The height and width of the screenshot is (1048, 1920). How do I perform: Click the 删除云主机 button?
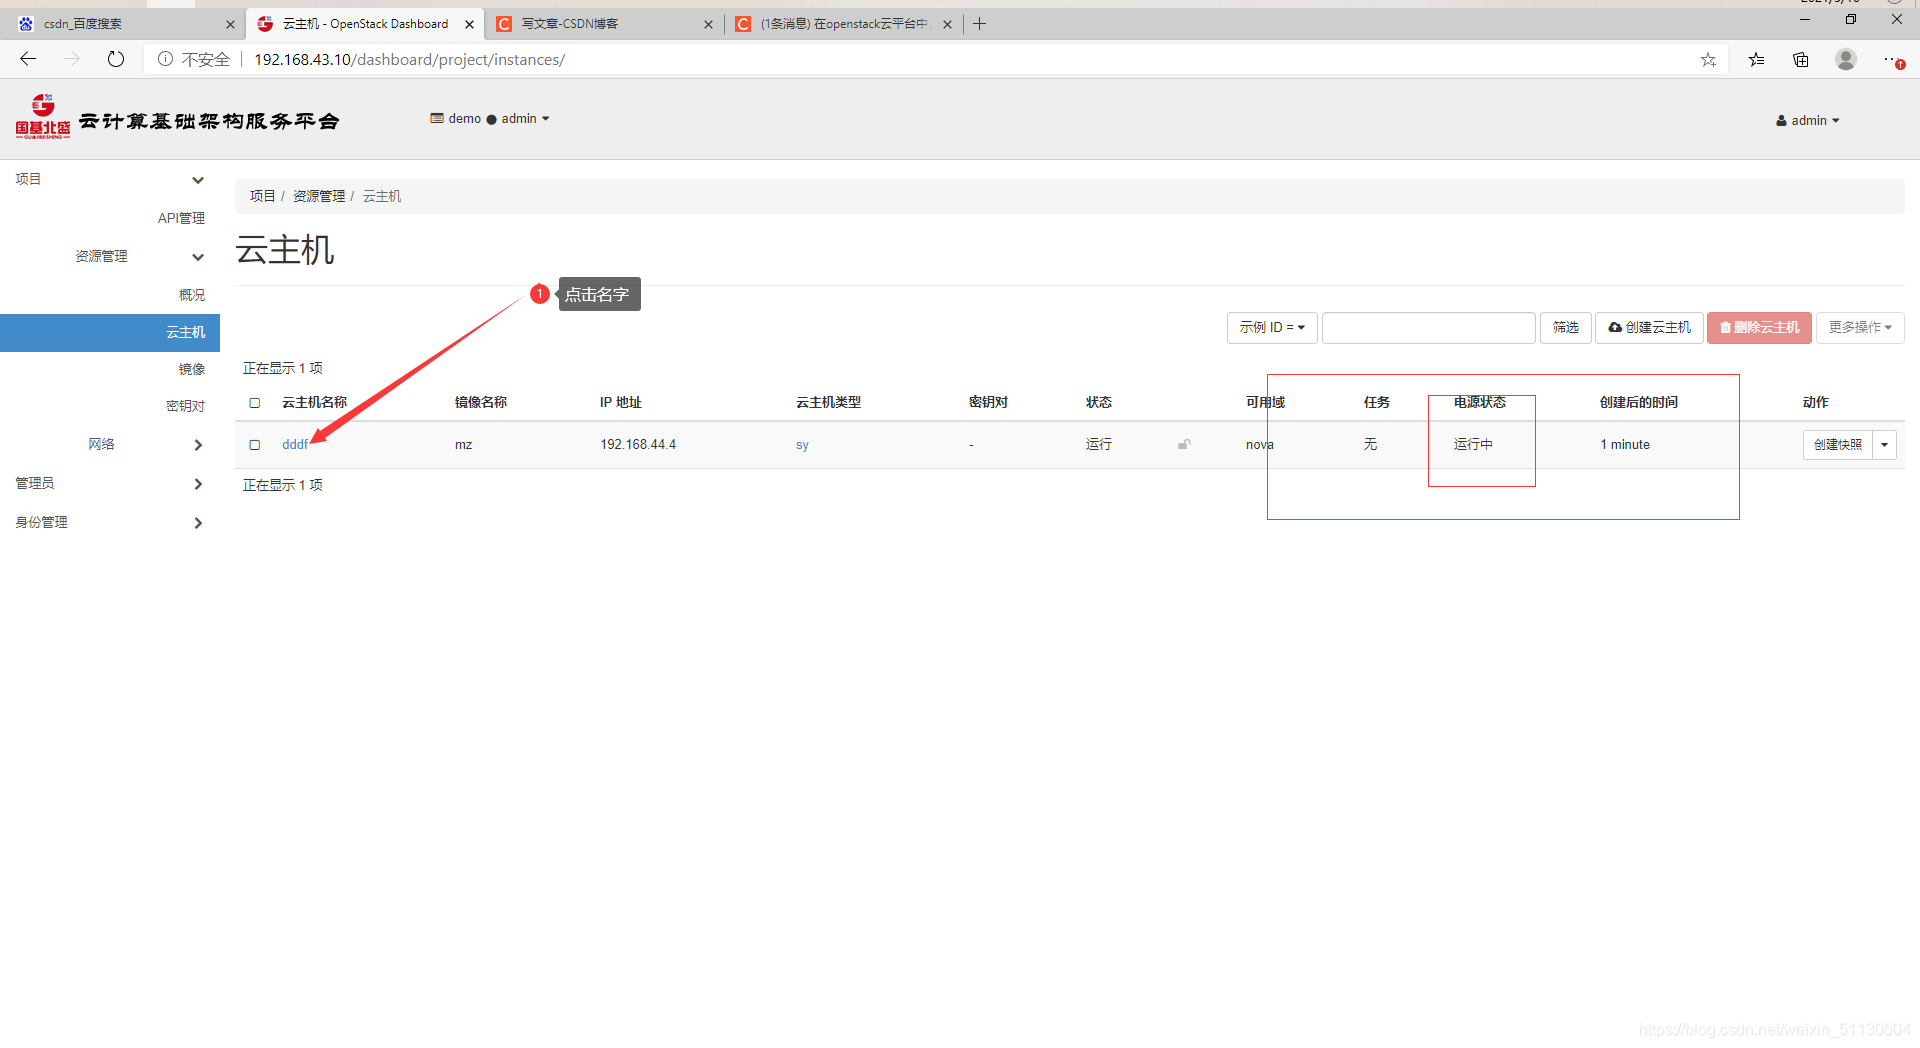(1759, 327)
